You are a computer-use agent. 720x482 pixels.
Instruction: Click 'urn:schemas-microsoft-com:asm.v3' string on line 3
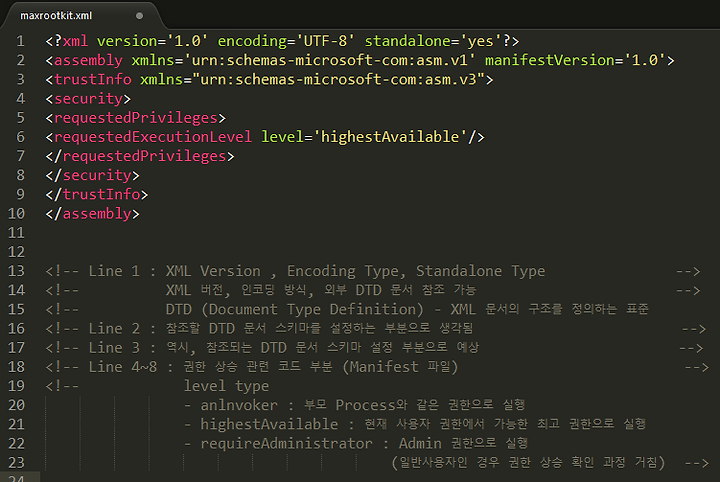tap(339, 79)
